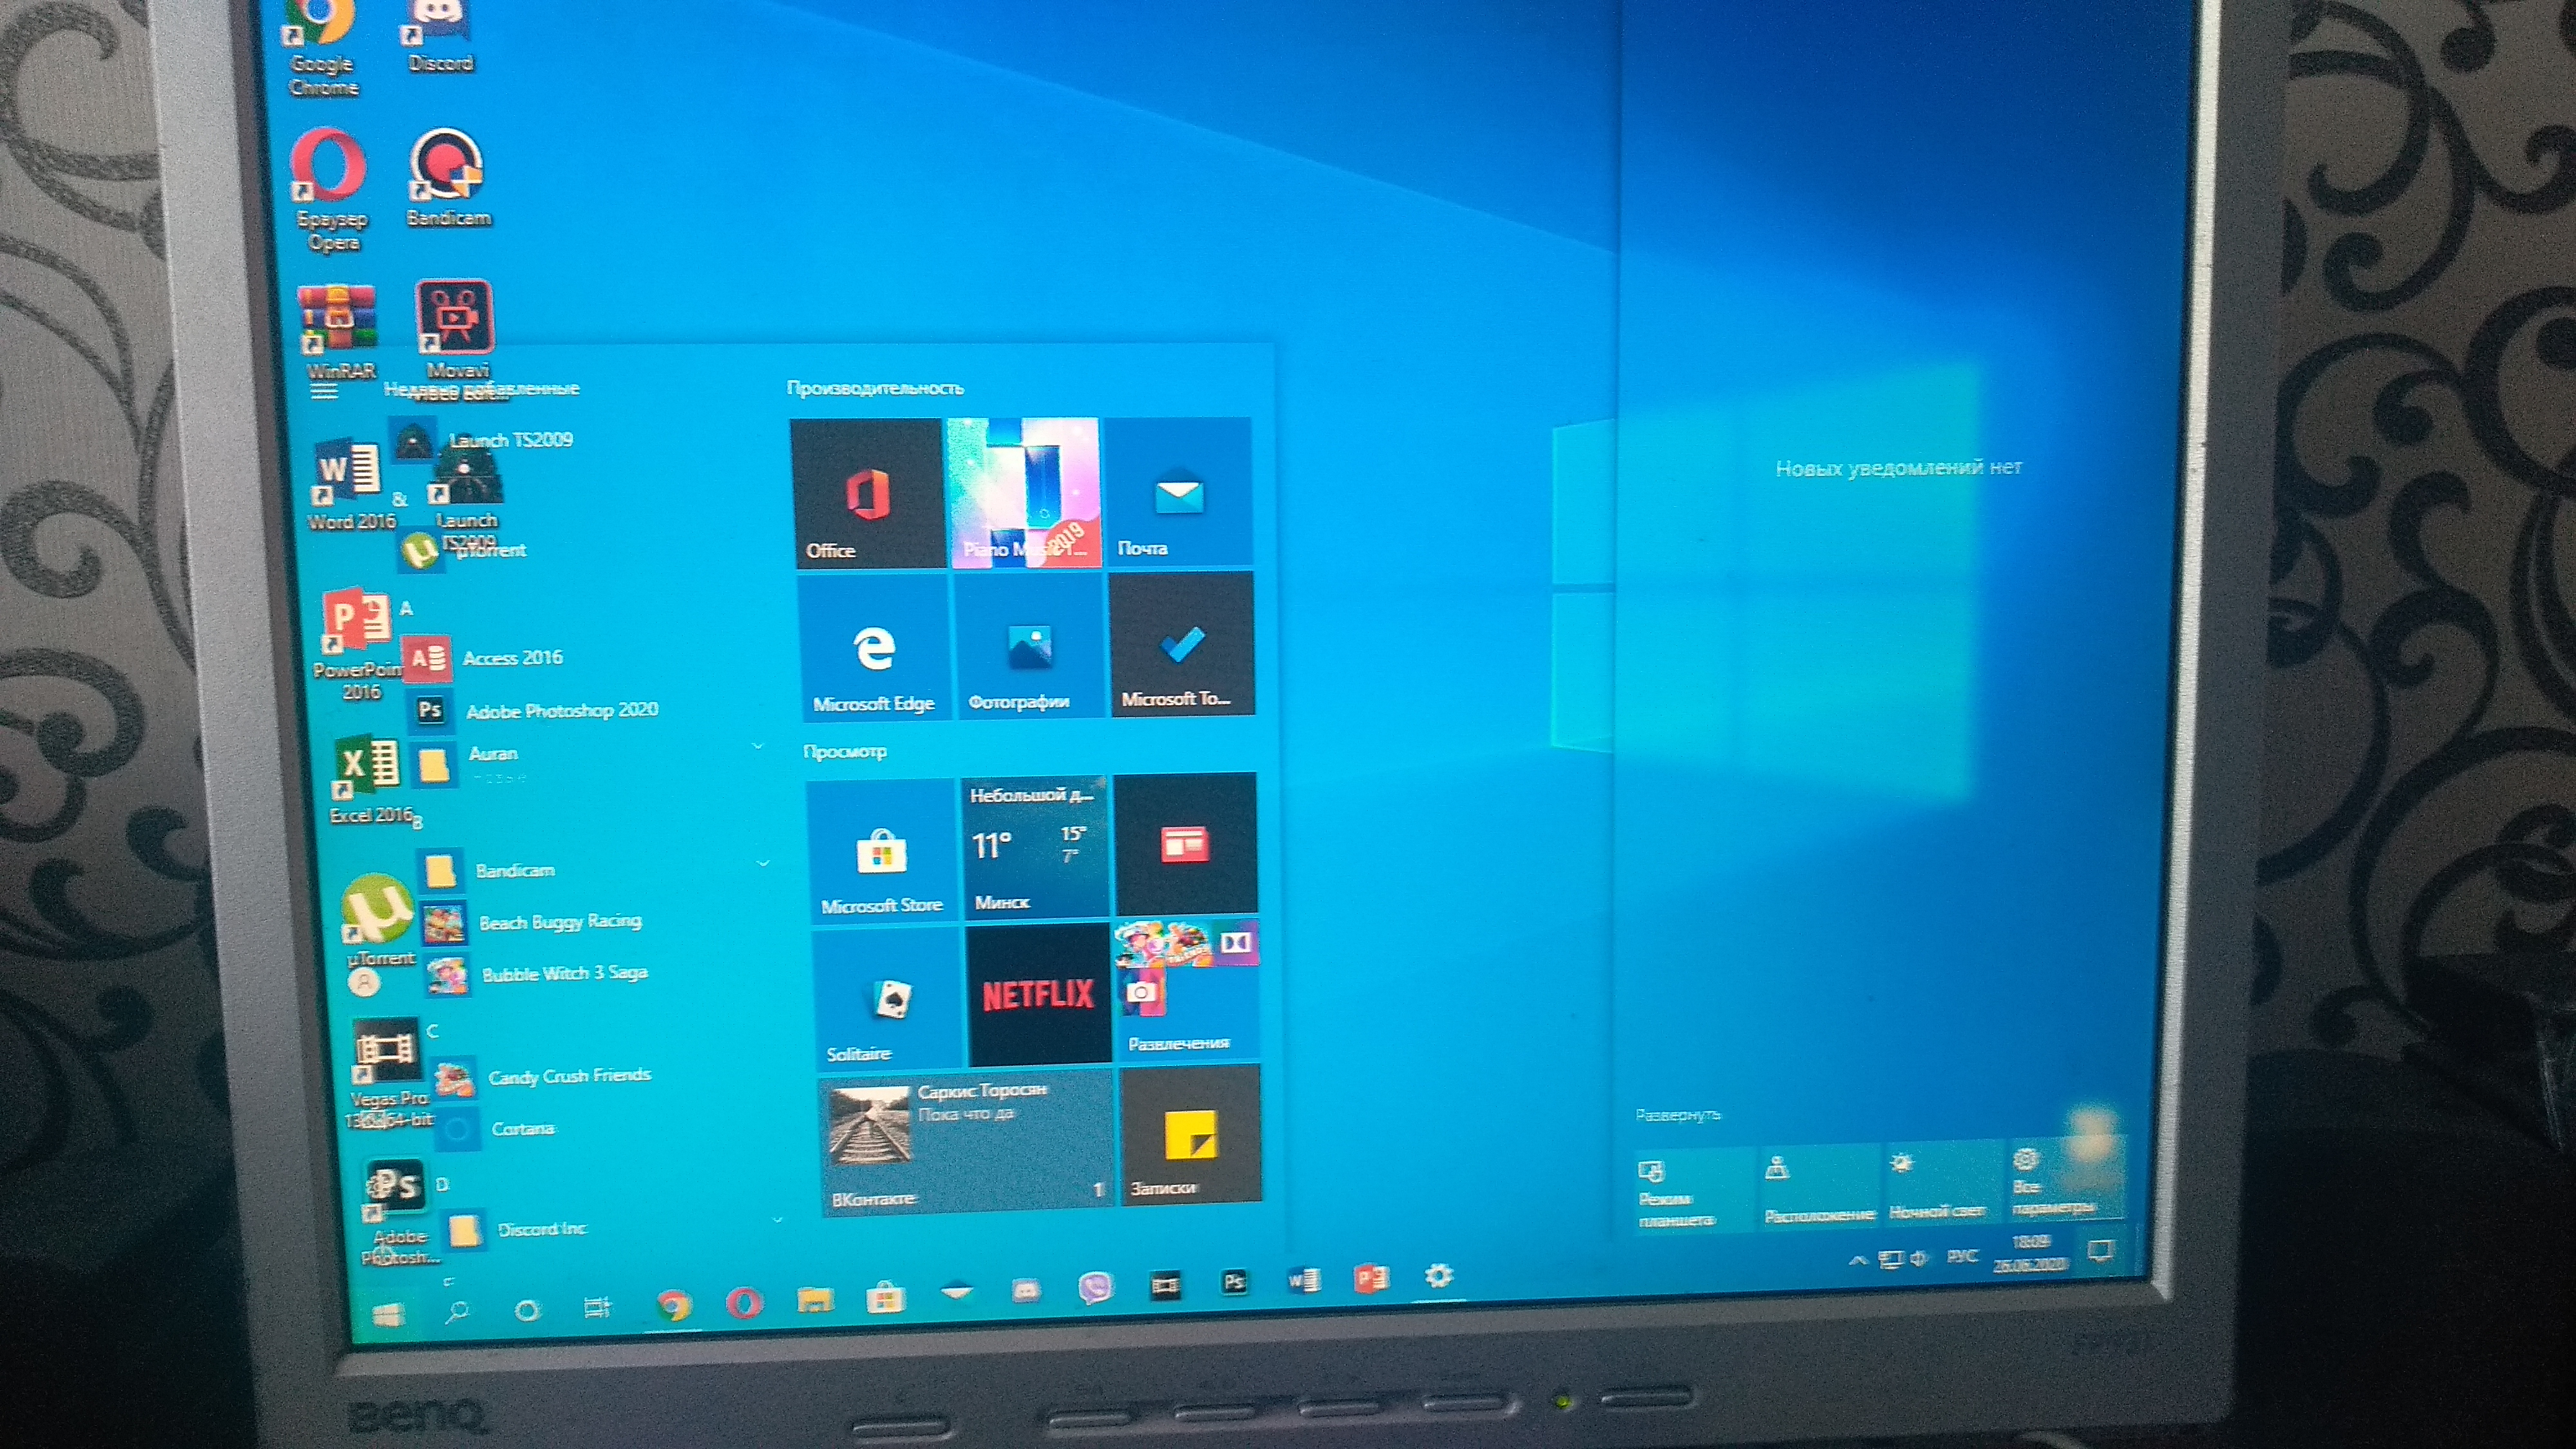Open the Почта mail tile
Viewport: 2576px width, 1449px height.
pos(1179,491)
